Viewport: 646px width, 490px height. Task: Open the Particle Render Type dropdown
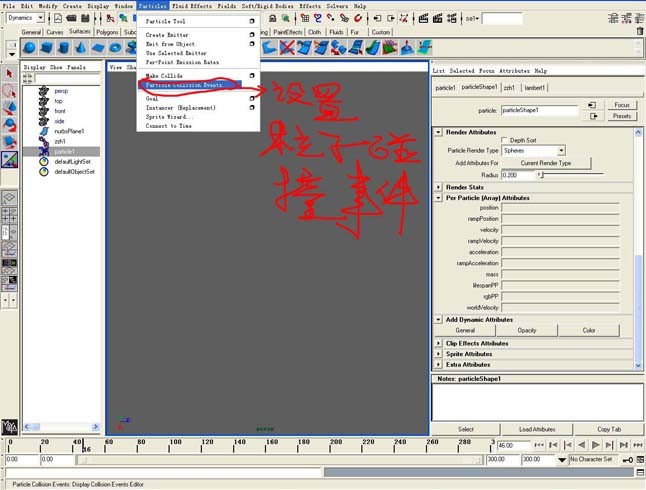561,150
